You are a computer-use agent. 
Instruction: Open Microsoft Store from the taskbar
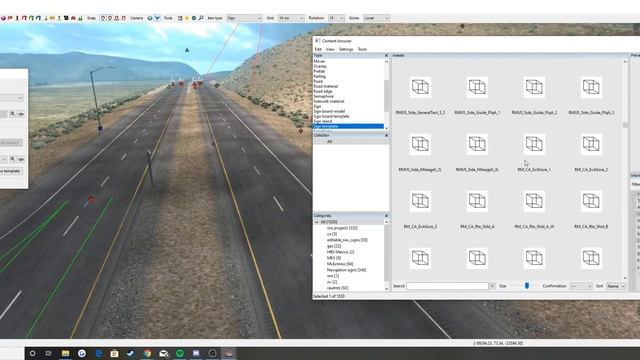[x=114, y=353]
